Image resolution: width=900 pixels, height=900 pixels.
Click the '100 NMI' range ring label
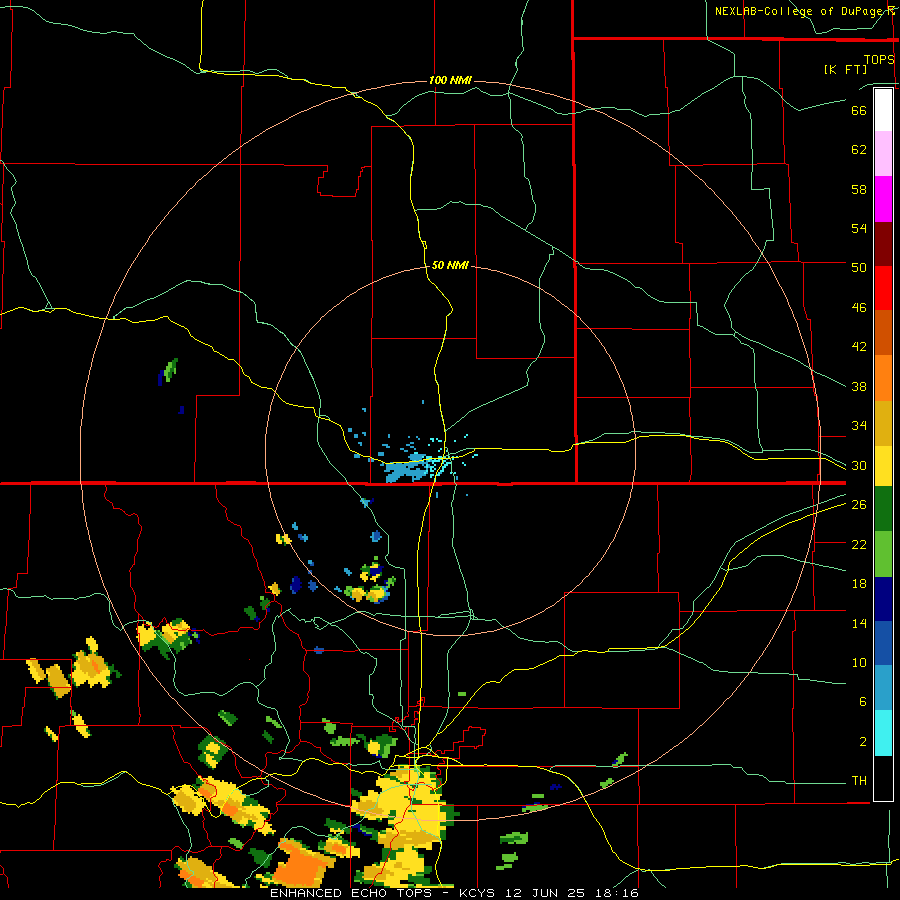click(450, 80)
